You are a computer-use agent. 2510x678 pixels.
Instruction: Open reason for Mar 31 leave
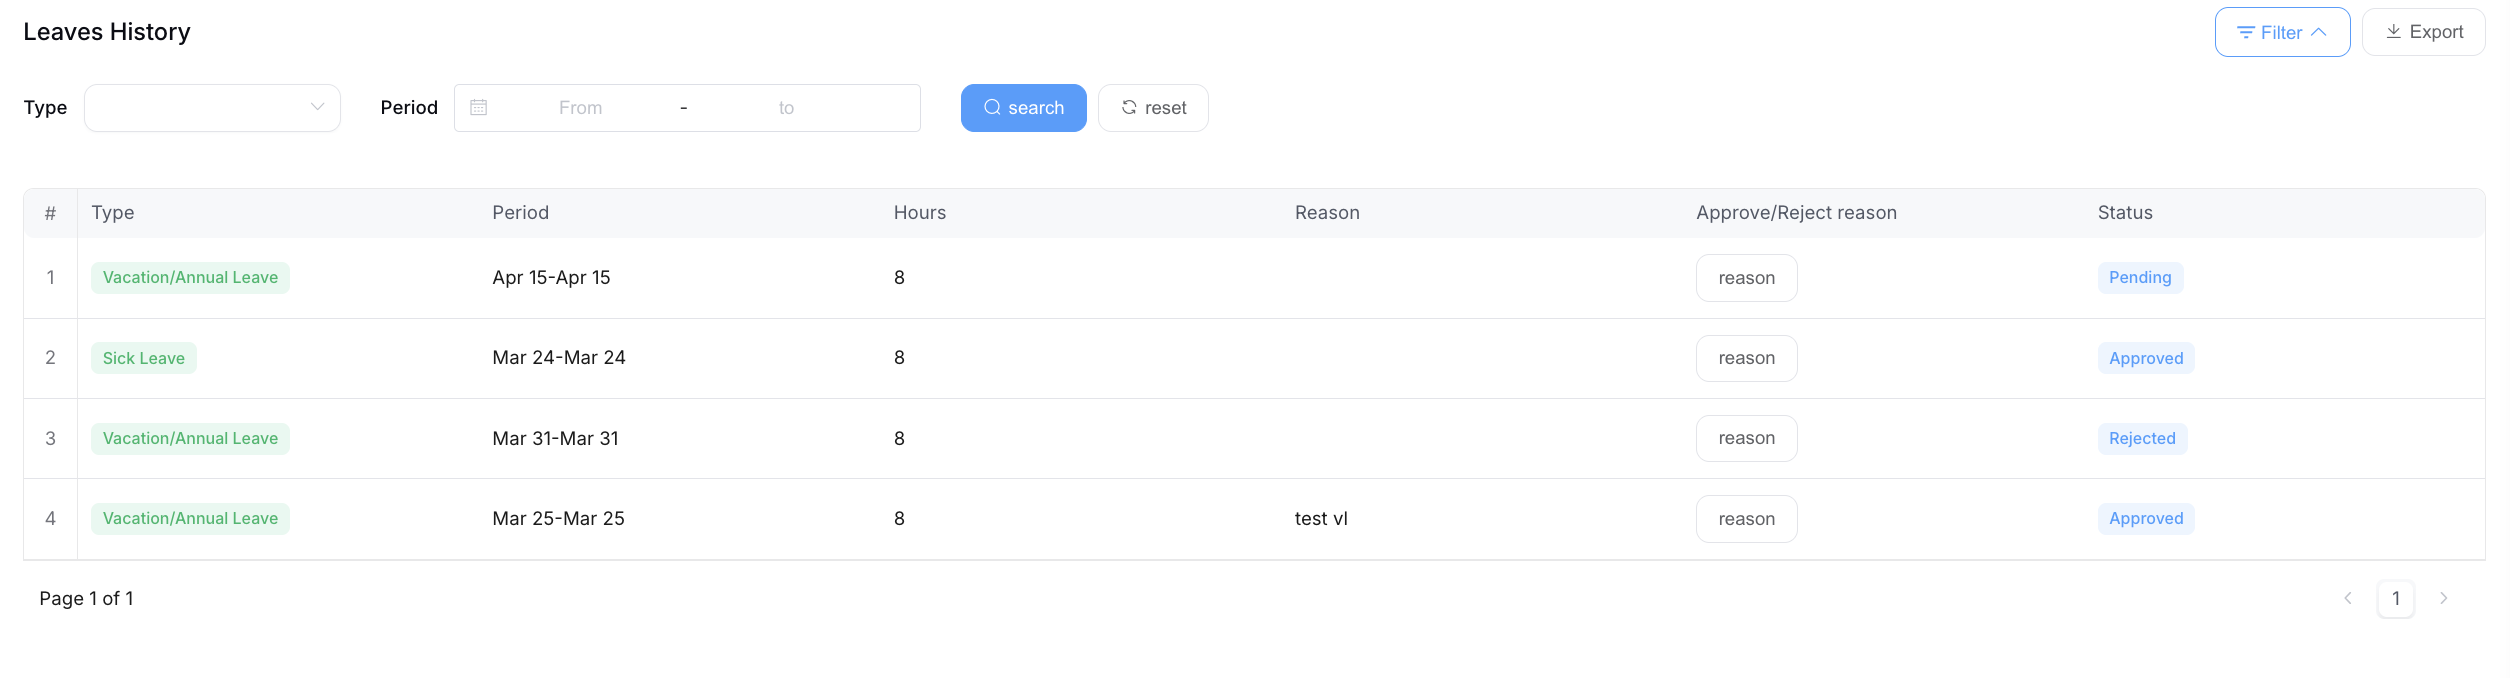click(1746, 438)
